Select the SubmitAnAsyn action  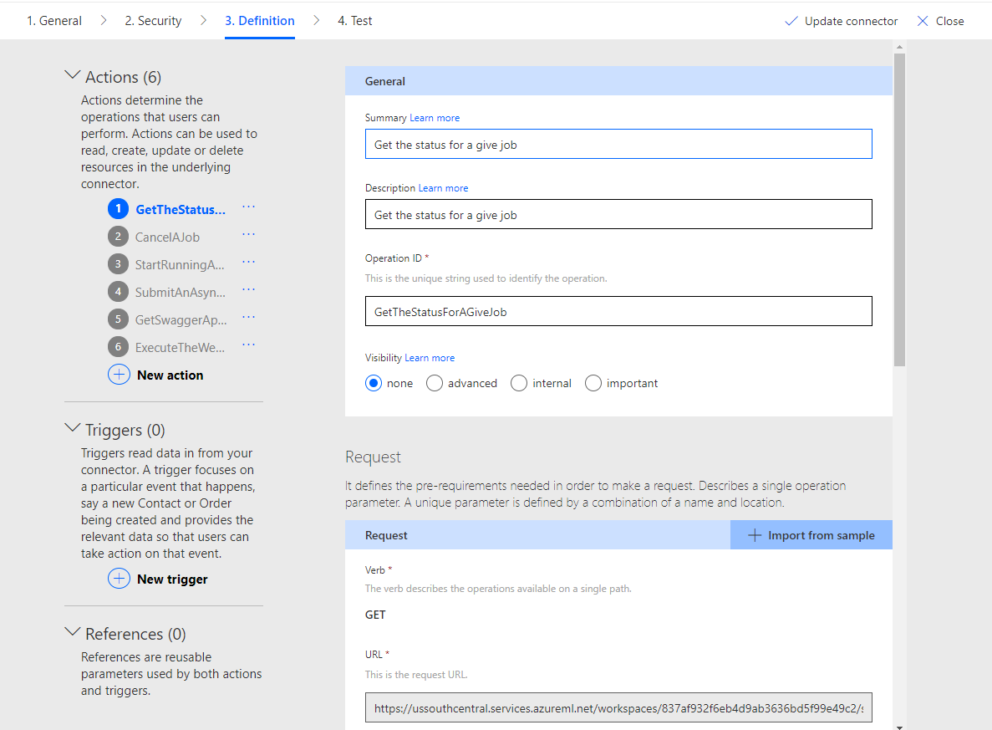(180, 292)
